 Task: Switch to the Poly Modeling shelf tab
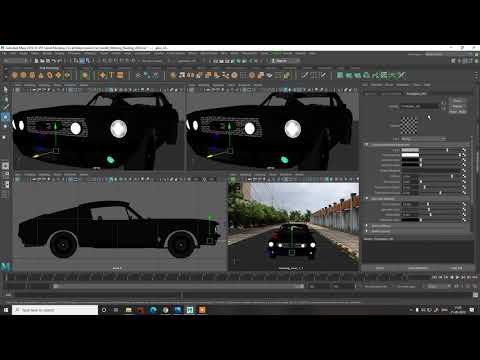[49, 68]
